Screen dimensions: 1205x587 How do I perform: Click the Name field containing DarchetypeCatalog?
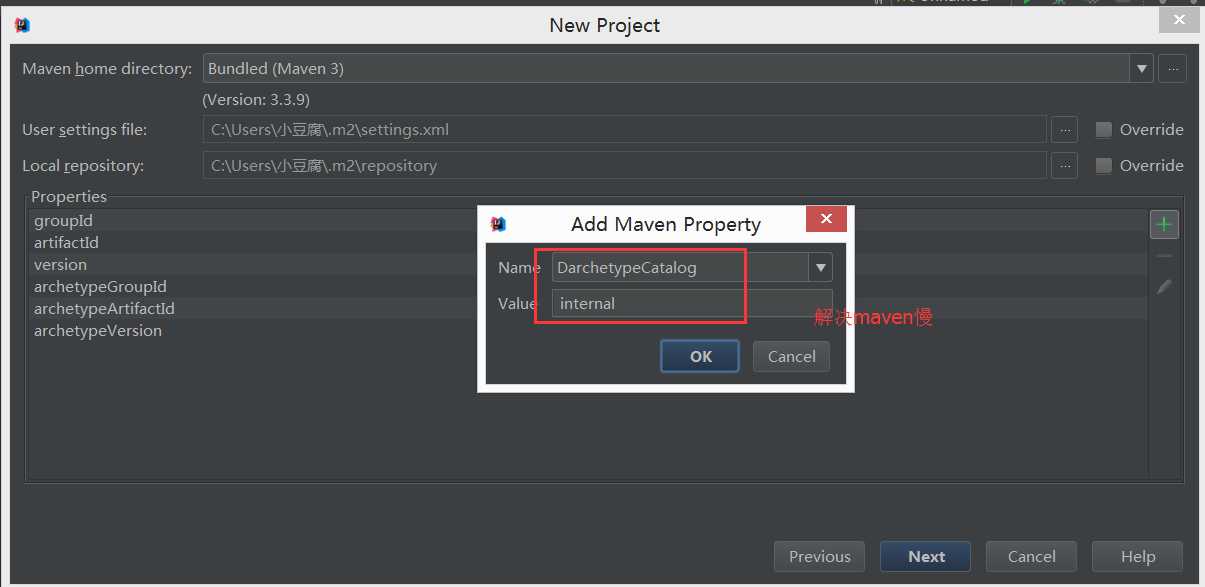click(x=680, y=267)
